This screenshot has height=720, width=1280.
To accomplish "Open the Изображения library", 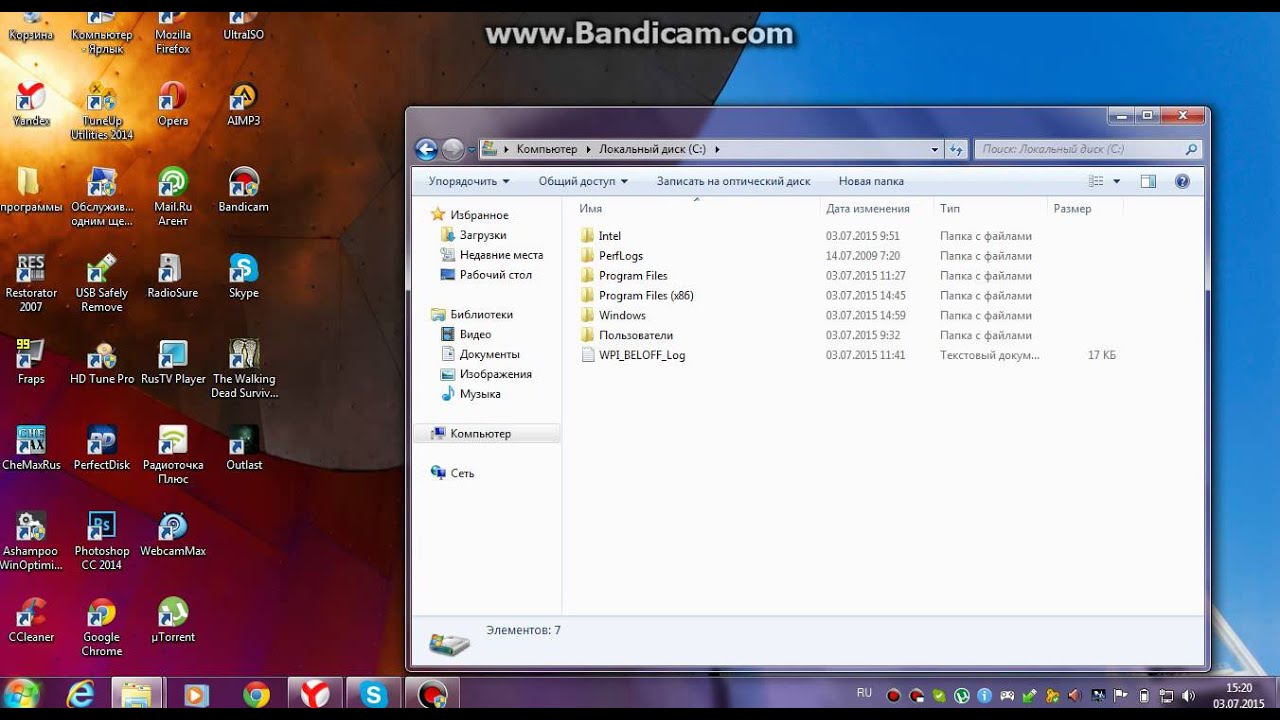I will pyautogui.click(x=486, y=374).
